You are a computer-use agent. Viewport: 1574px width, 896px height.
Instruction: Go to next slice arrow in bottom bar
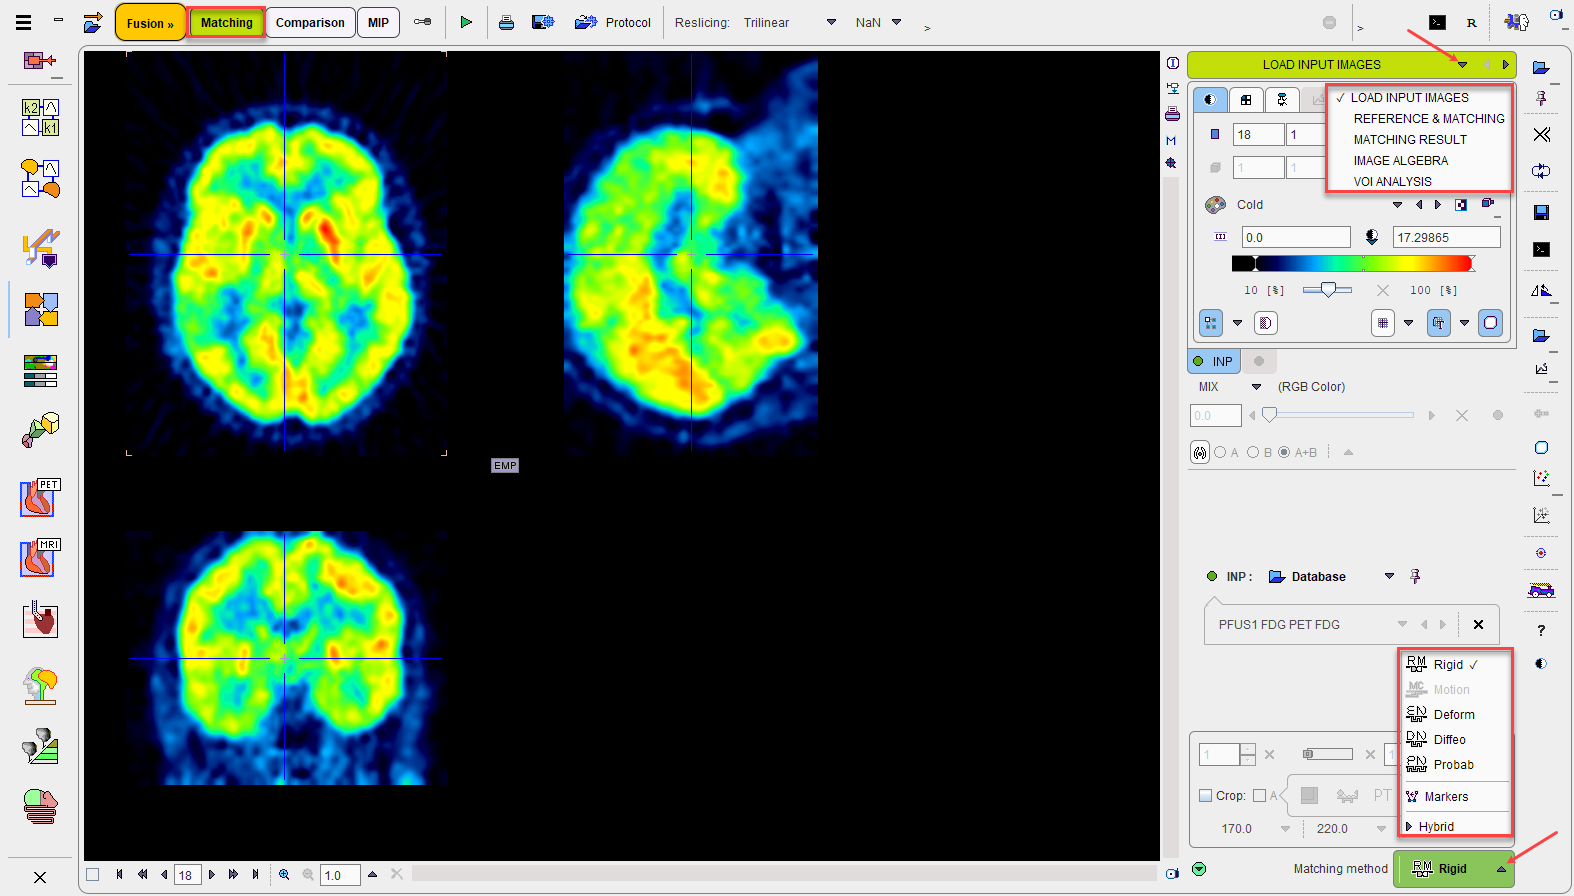[x=211, y=874]
